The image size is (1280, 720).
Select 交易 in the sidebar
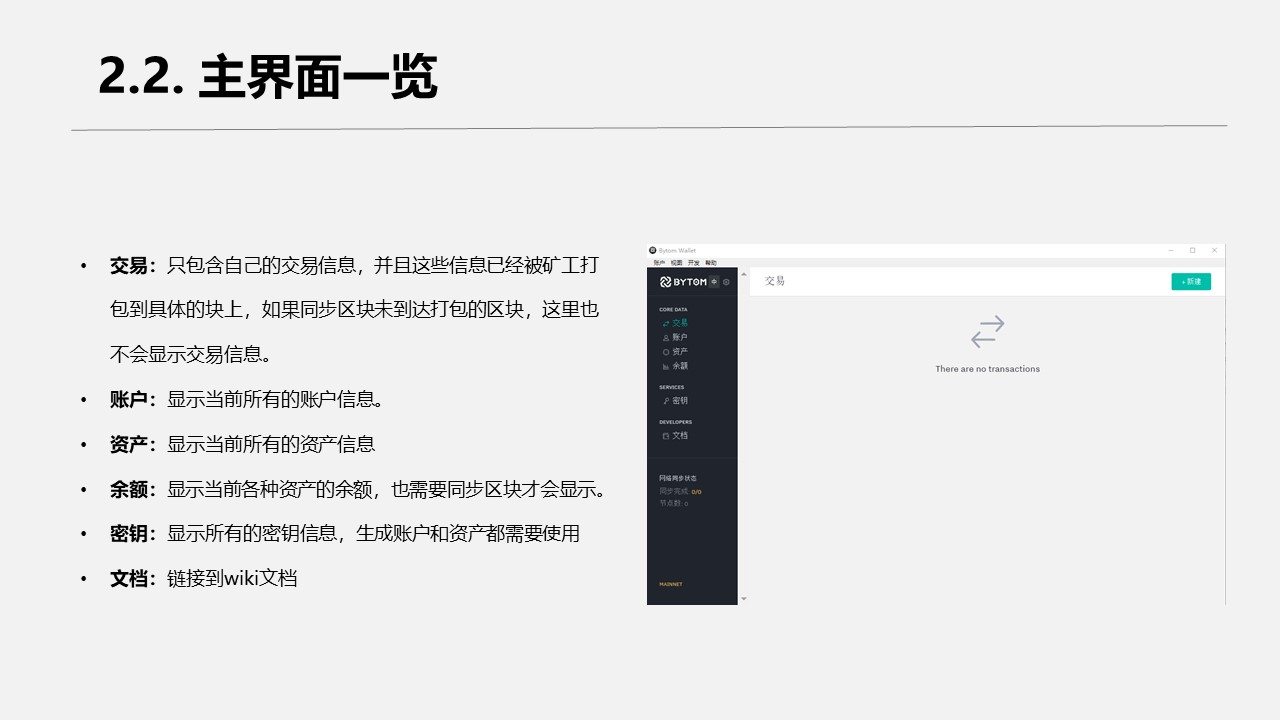pyautogui.click(x=675, y=323)
